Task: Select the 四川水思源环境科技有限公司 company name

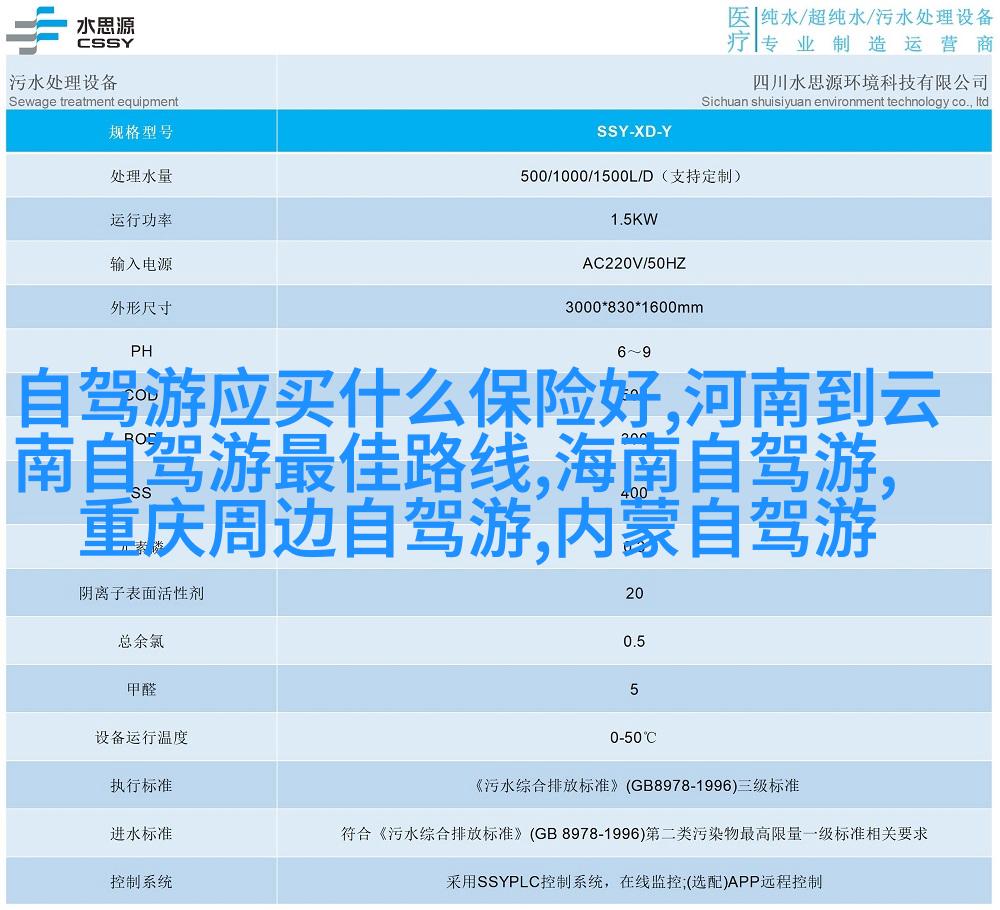Action: coord(870,82)
